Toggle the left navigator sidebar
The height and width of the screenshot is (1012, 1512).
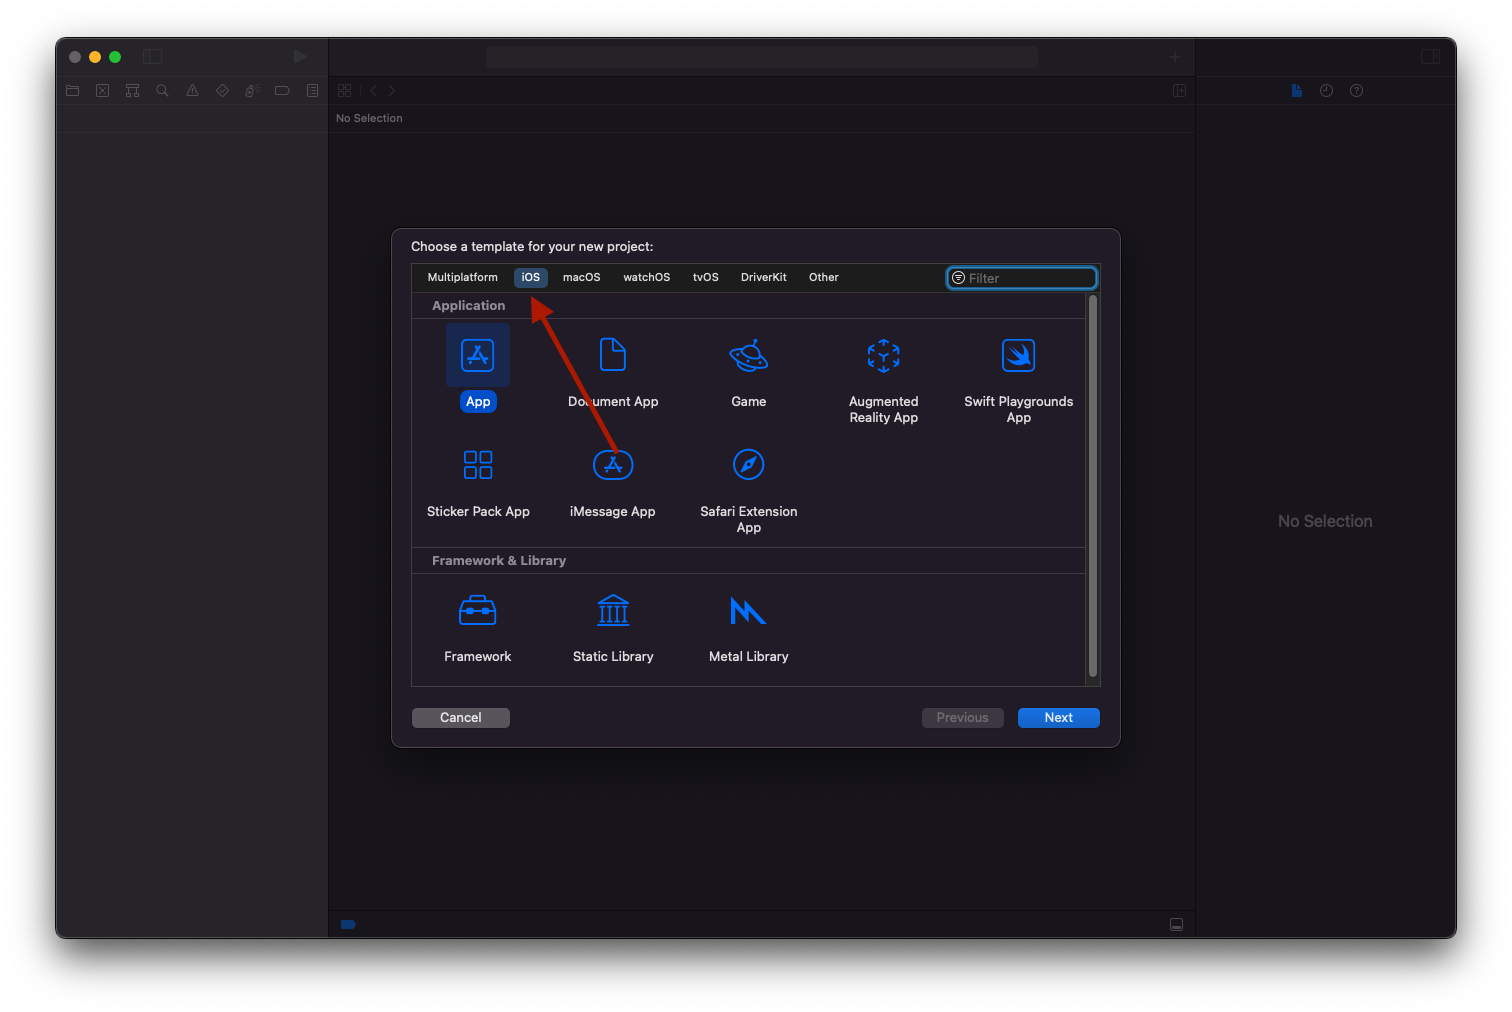click(153, 57)
